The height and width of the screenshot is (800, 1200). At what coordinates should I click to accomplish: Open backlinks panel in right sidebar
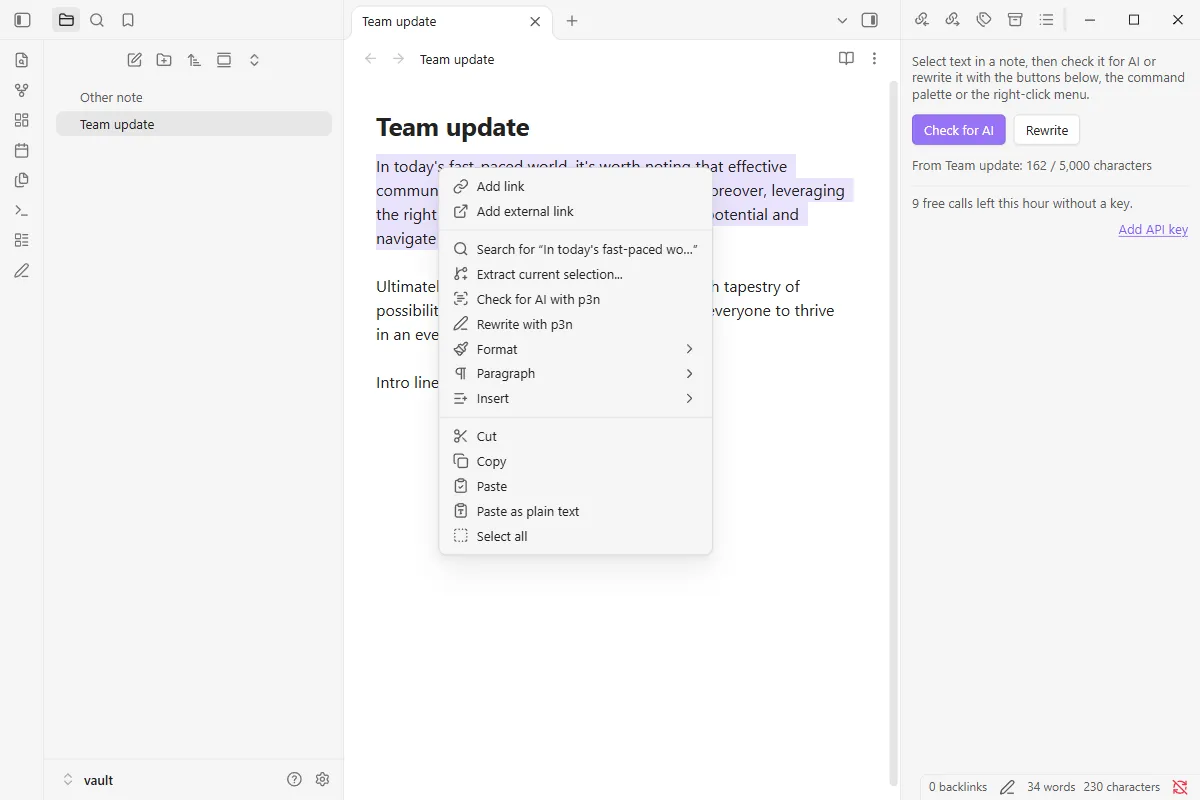[x=922, y=20]
